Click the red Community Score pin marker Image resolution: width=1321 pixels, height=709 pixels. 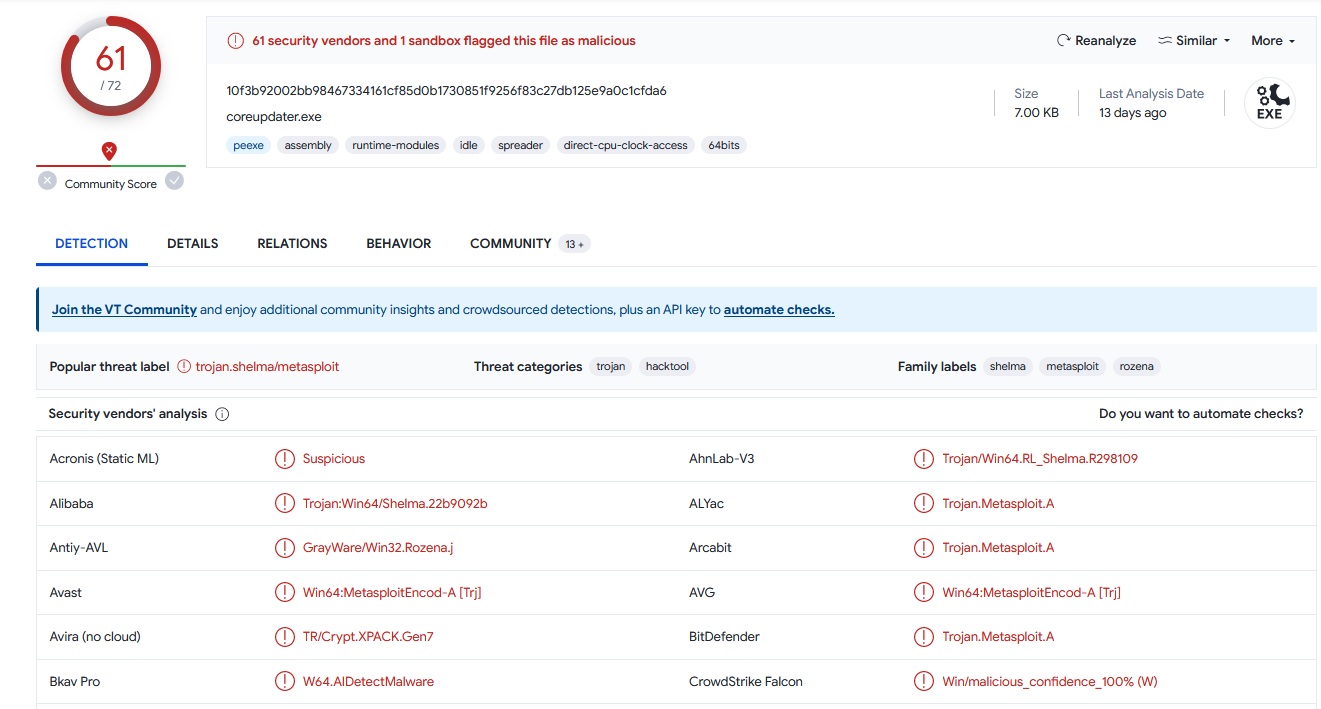tap(110, 151)
